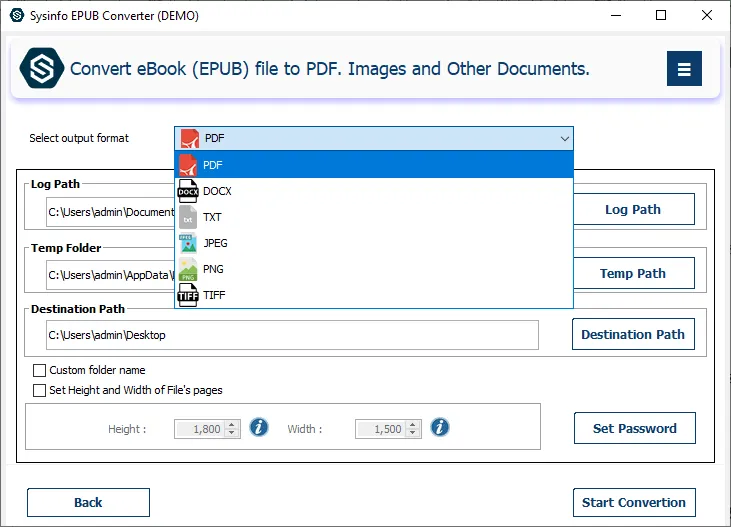Viewport: 731px width, 527px height.
Task: Choose DOCX as the output format
Action: (x=374, y=191)
